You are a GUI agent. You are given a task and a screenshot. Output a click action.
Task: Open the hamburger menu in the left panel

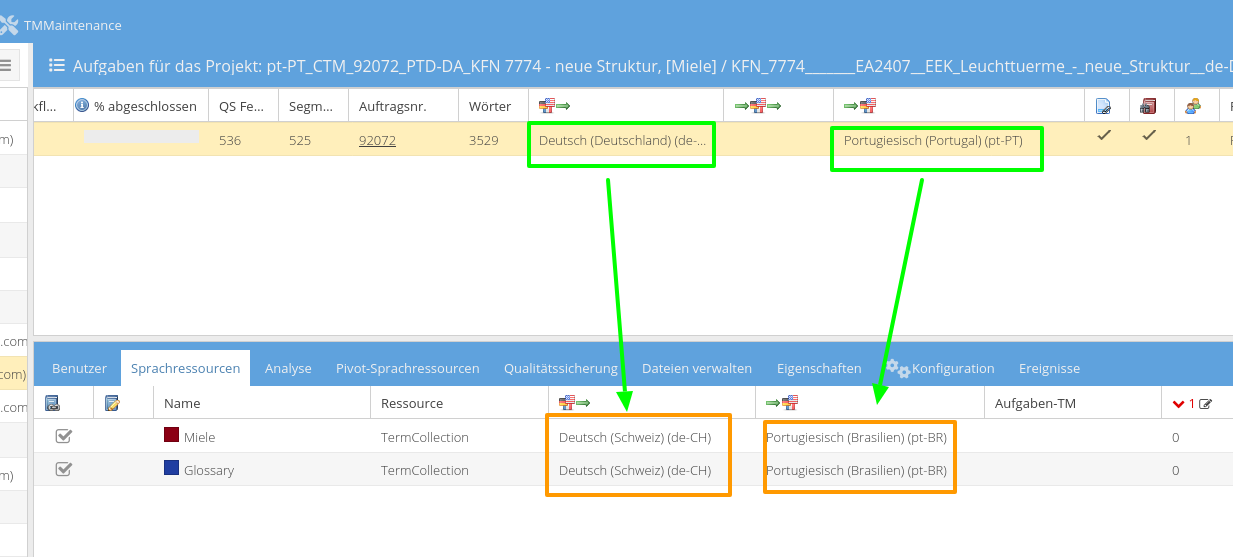[5, 66]
